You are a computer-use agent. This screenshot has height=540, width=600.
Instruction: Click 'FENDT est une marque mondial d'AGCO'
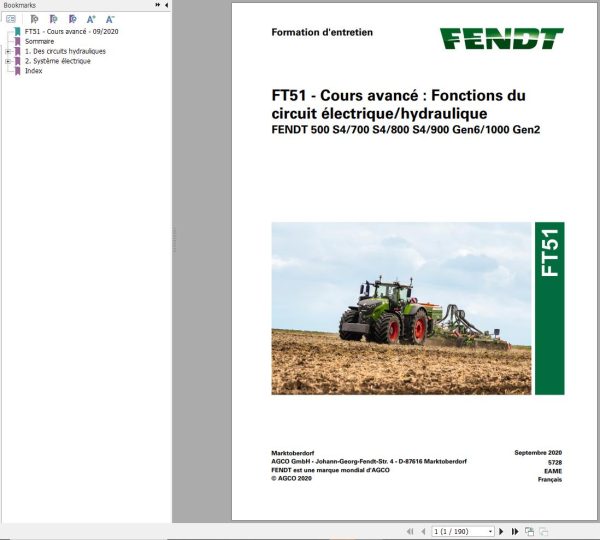331,470
